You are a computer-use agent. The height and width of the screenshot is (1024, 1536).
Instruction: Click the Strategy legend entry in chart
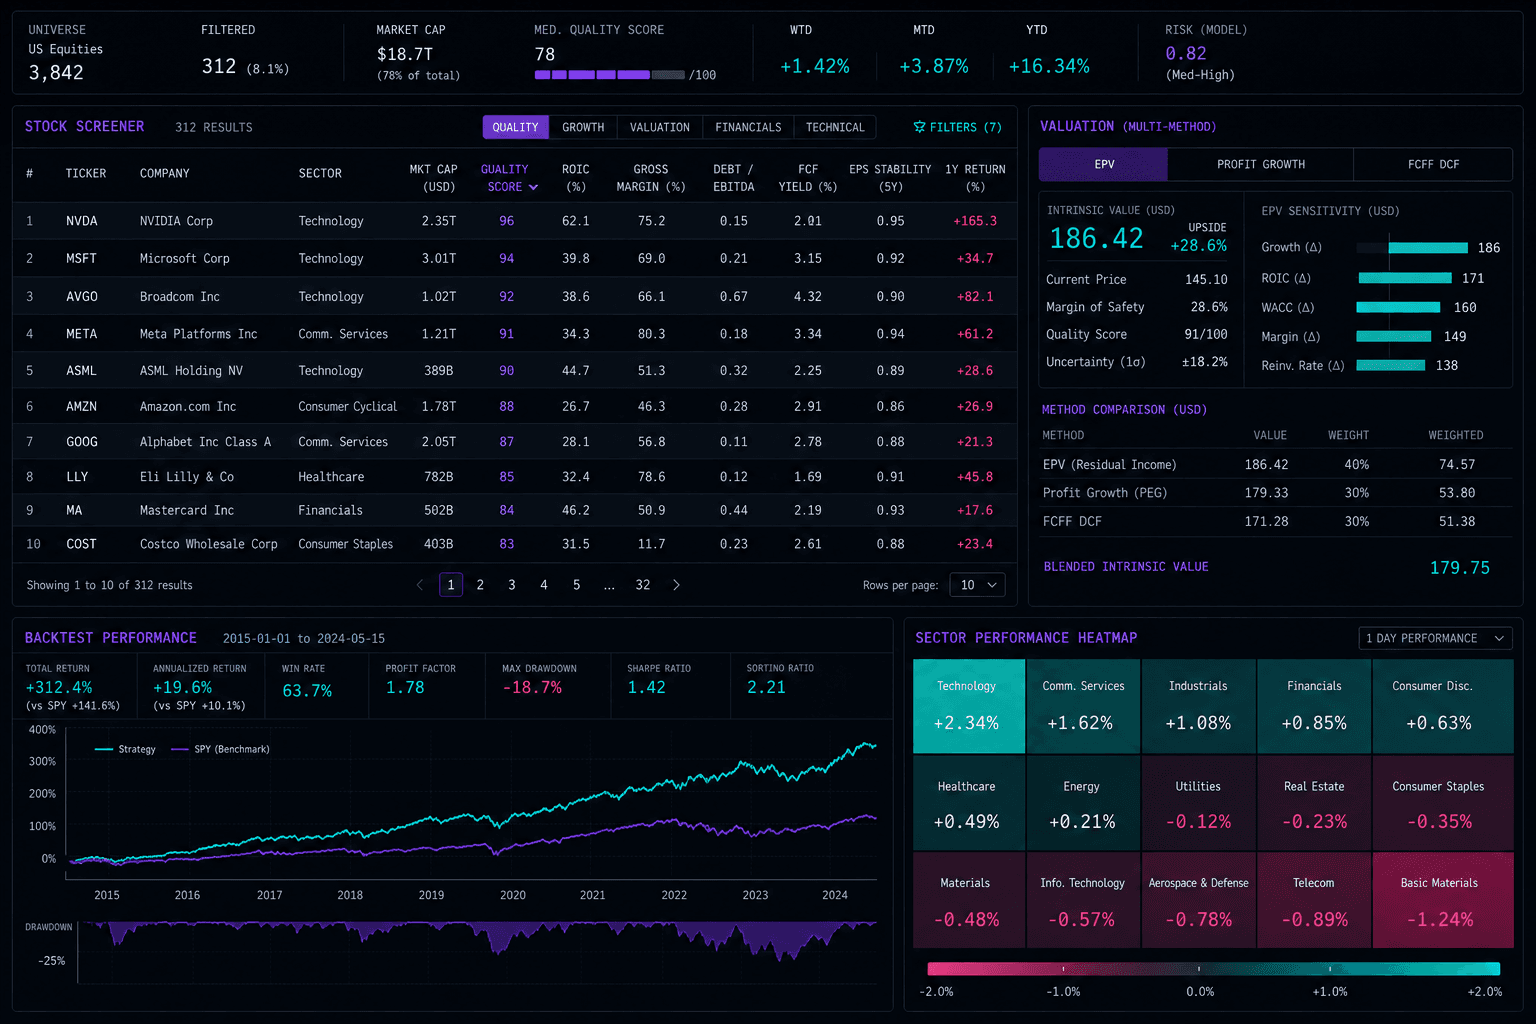click(x=125, y=749)
